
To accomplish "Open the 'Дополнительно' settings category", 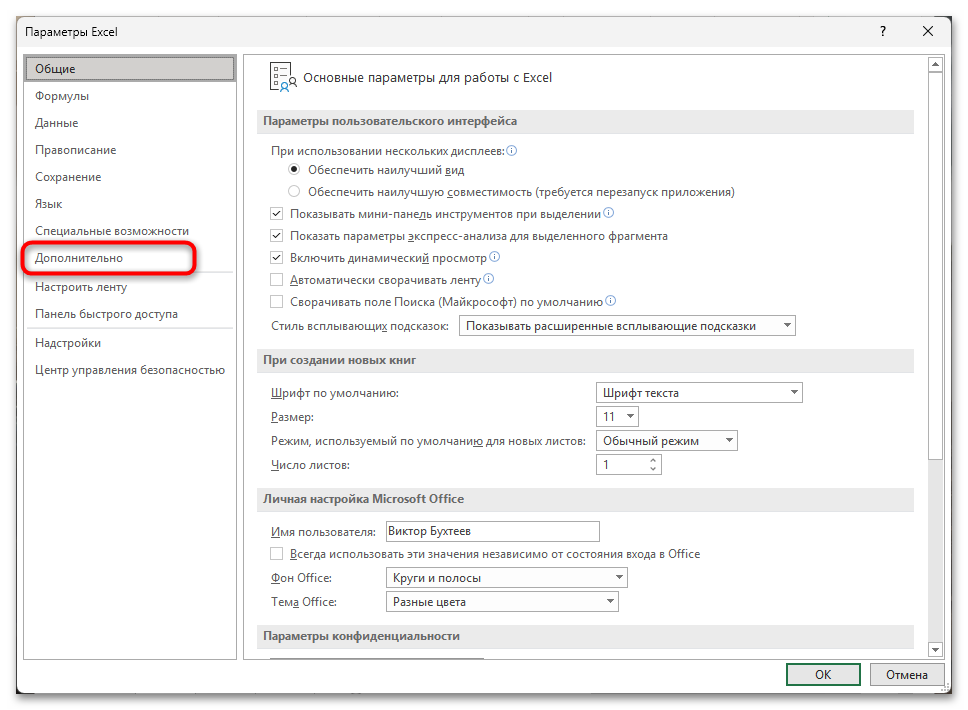I will 79,258.
